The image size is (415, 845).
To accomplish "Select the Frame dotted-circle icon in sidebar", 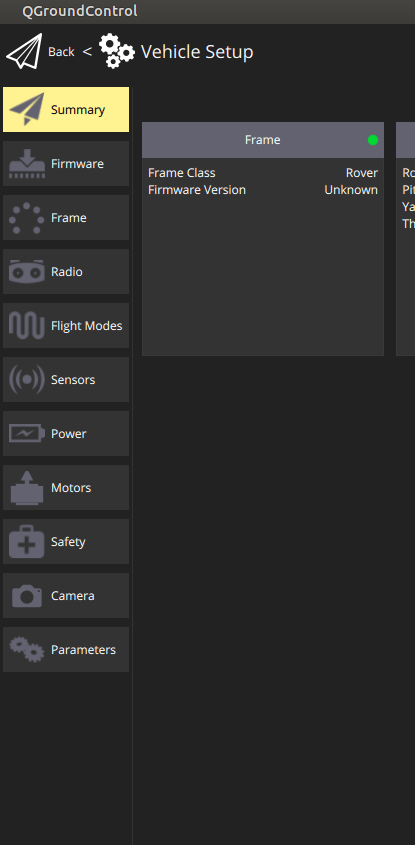I will point(27,218).
